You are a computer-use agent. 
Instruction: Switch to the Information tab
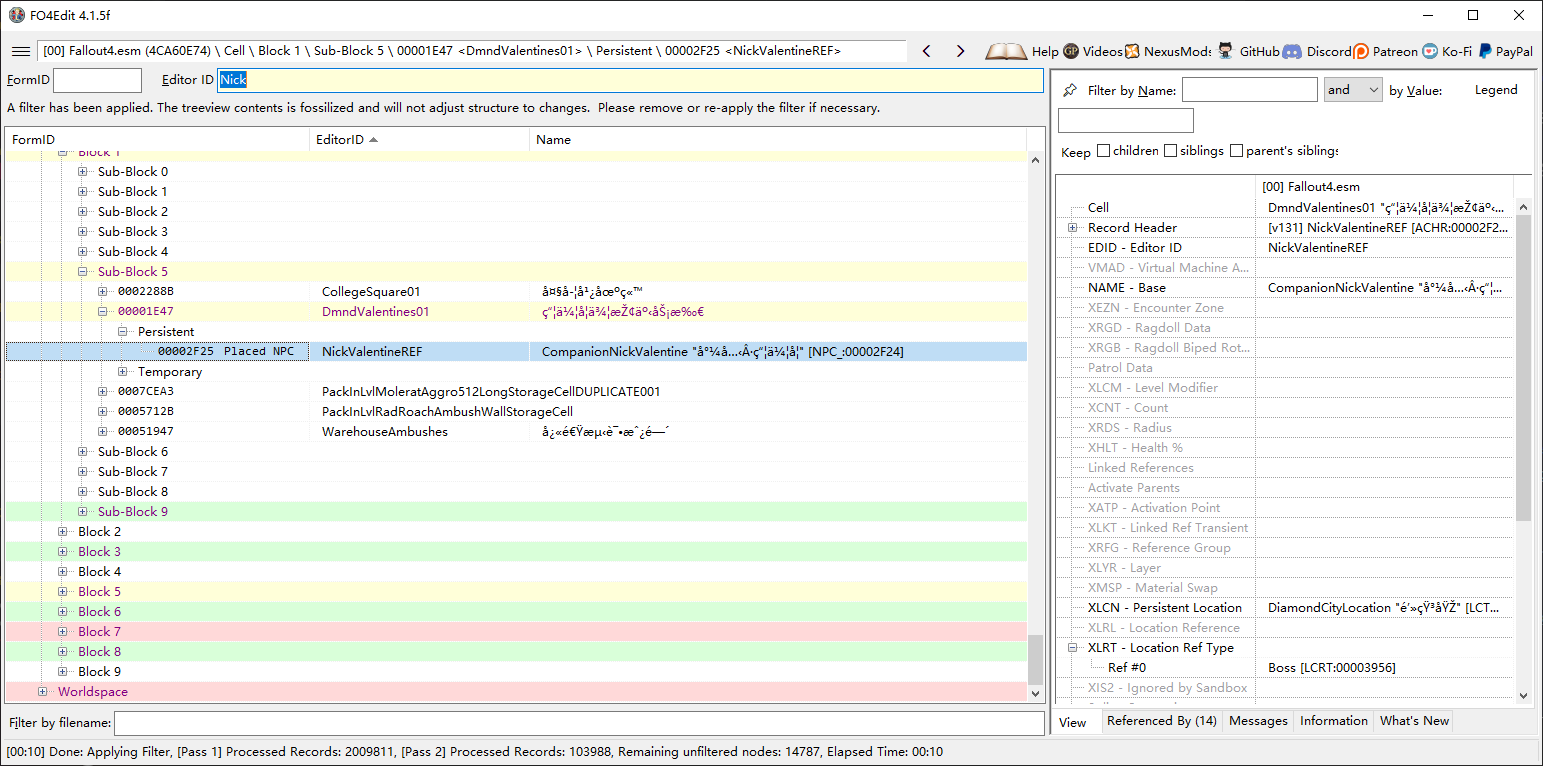click(x=1334, y=721)
